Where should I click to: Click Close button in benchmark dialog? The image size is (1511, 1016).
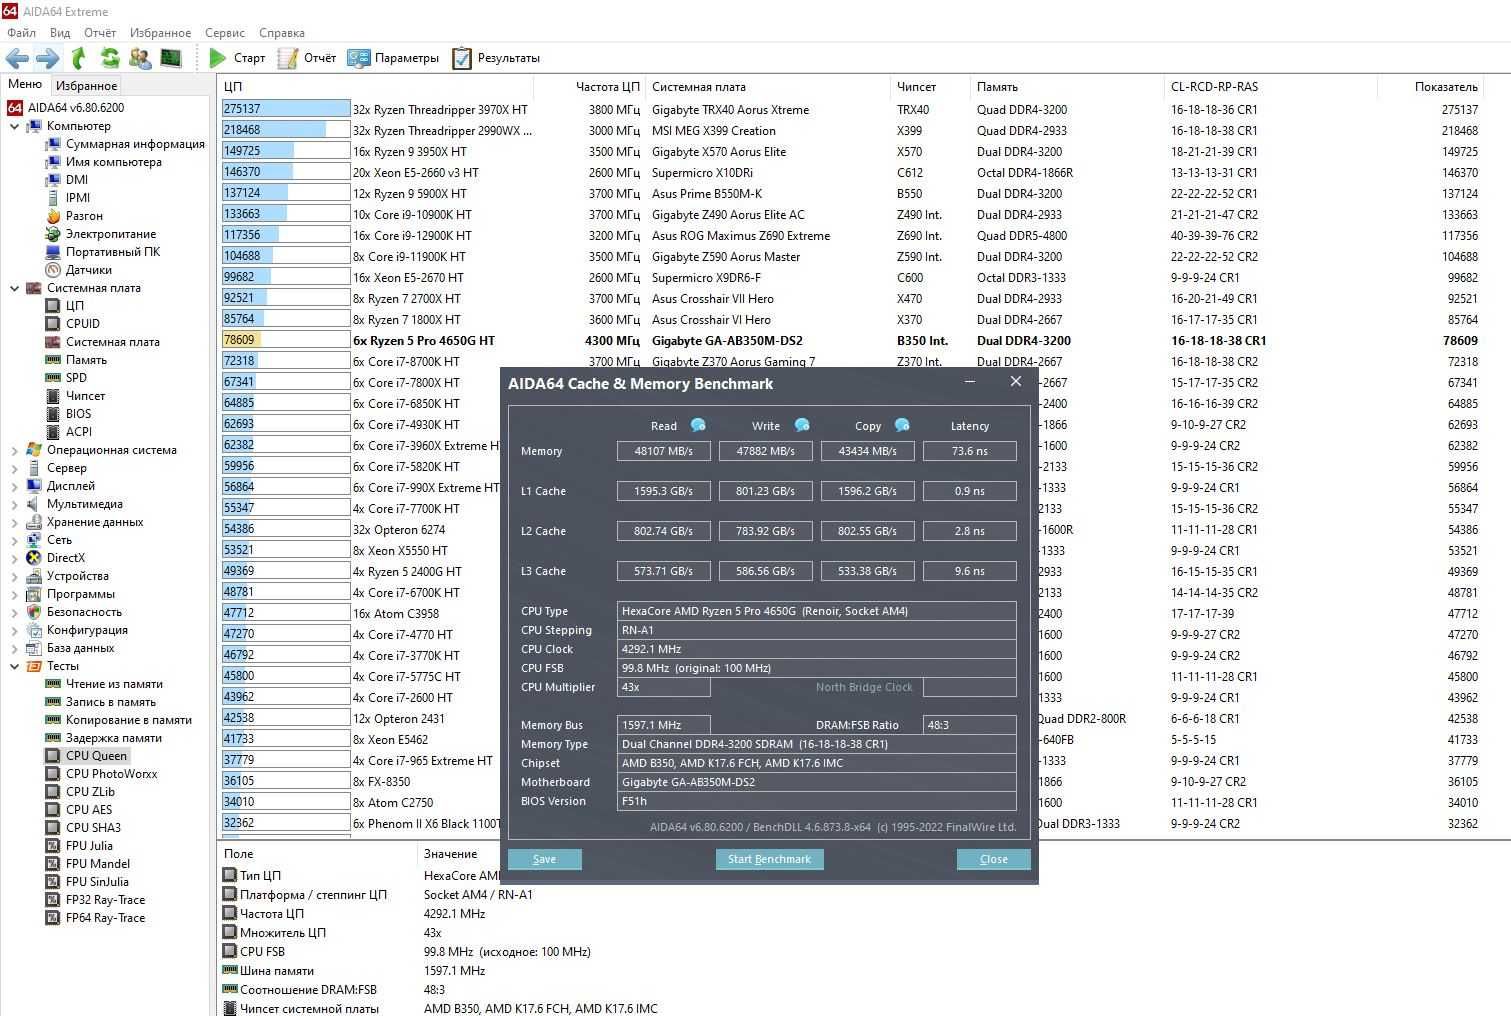(994, 859)
